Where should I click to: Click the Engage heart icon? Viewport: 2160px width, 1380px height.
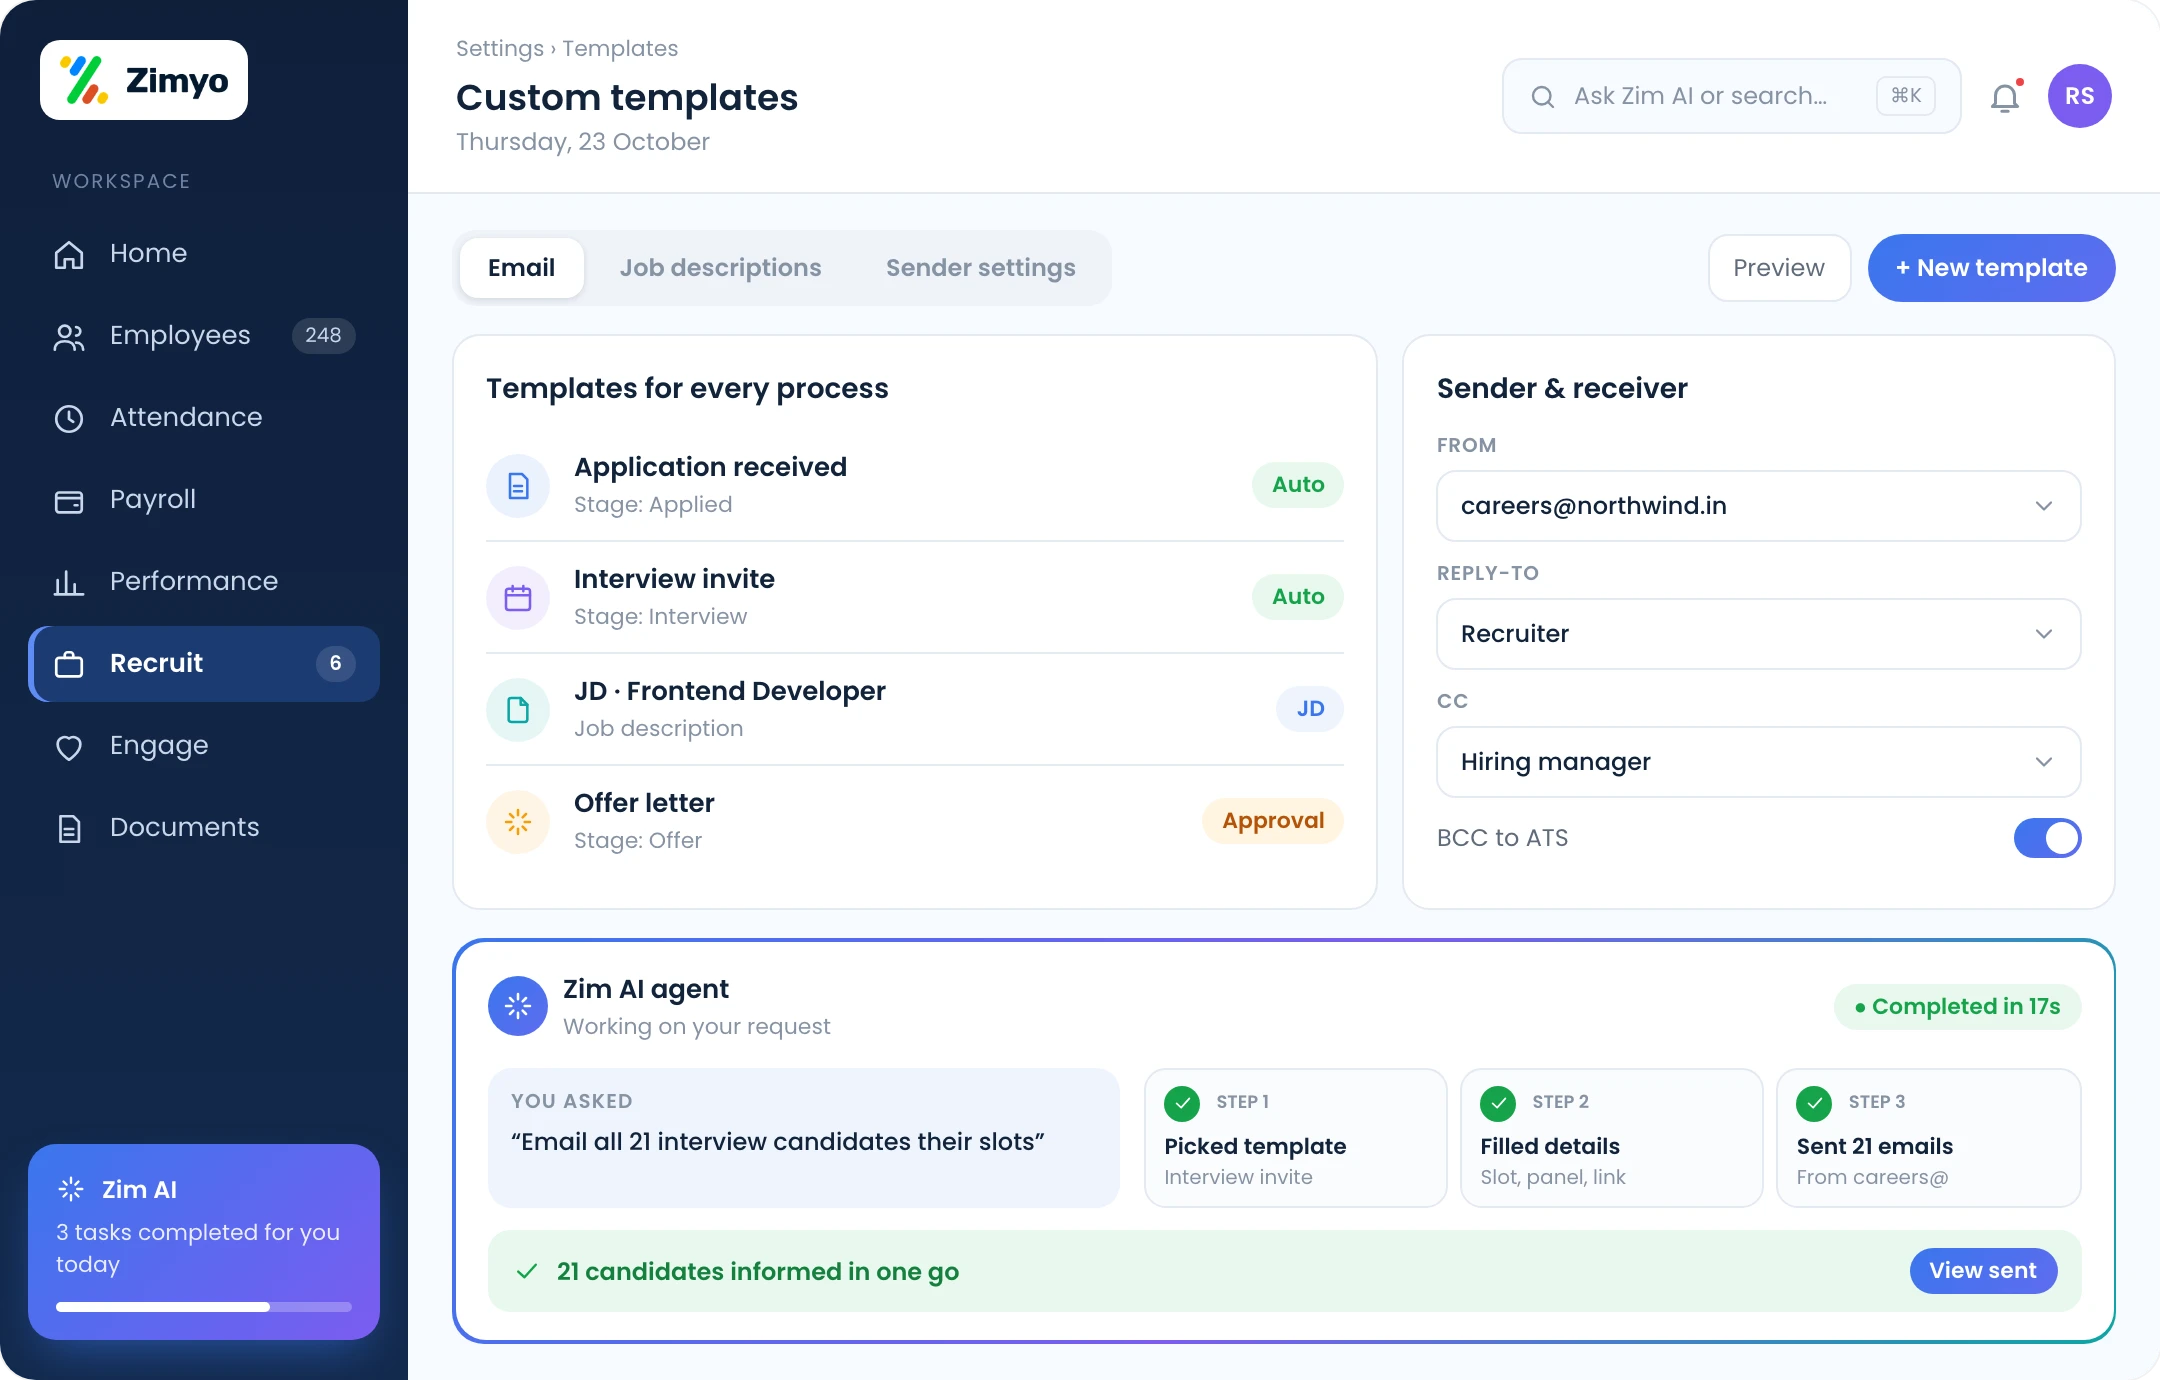[69, 746]
